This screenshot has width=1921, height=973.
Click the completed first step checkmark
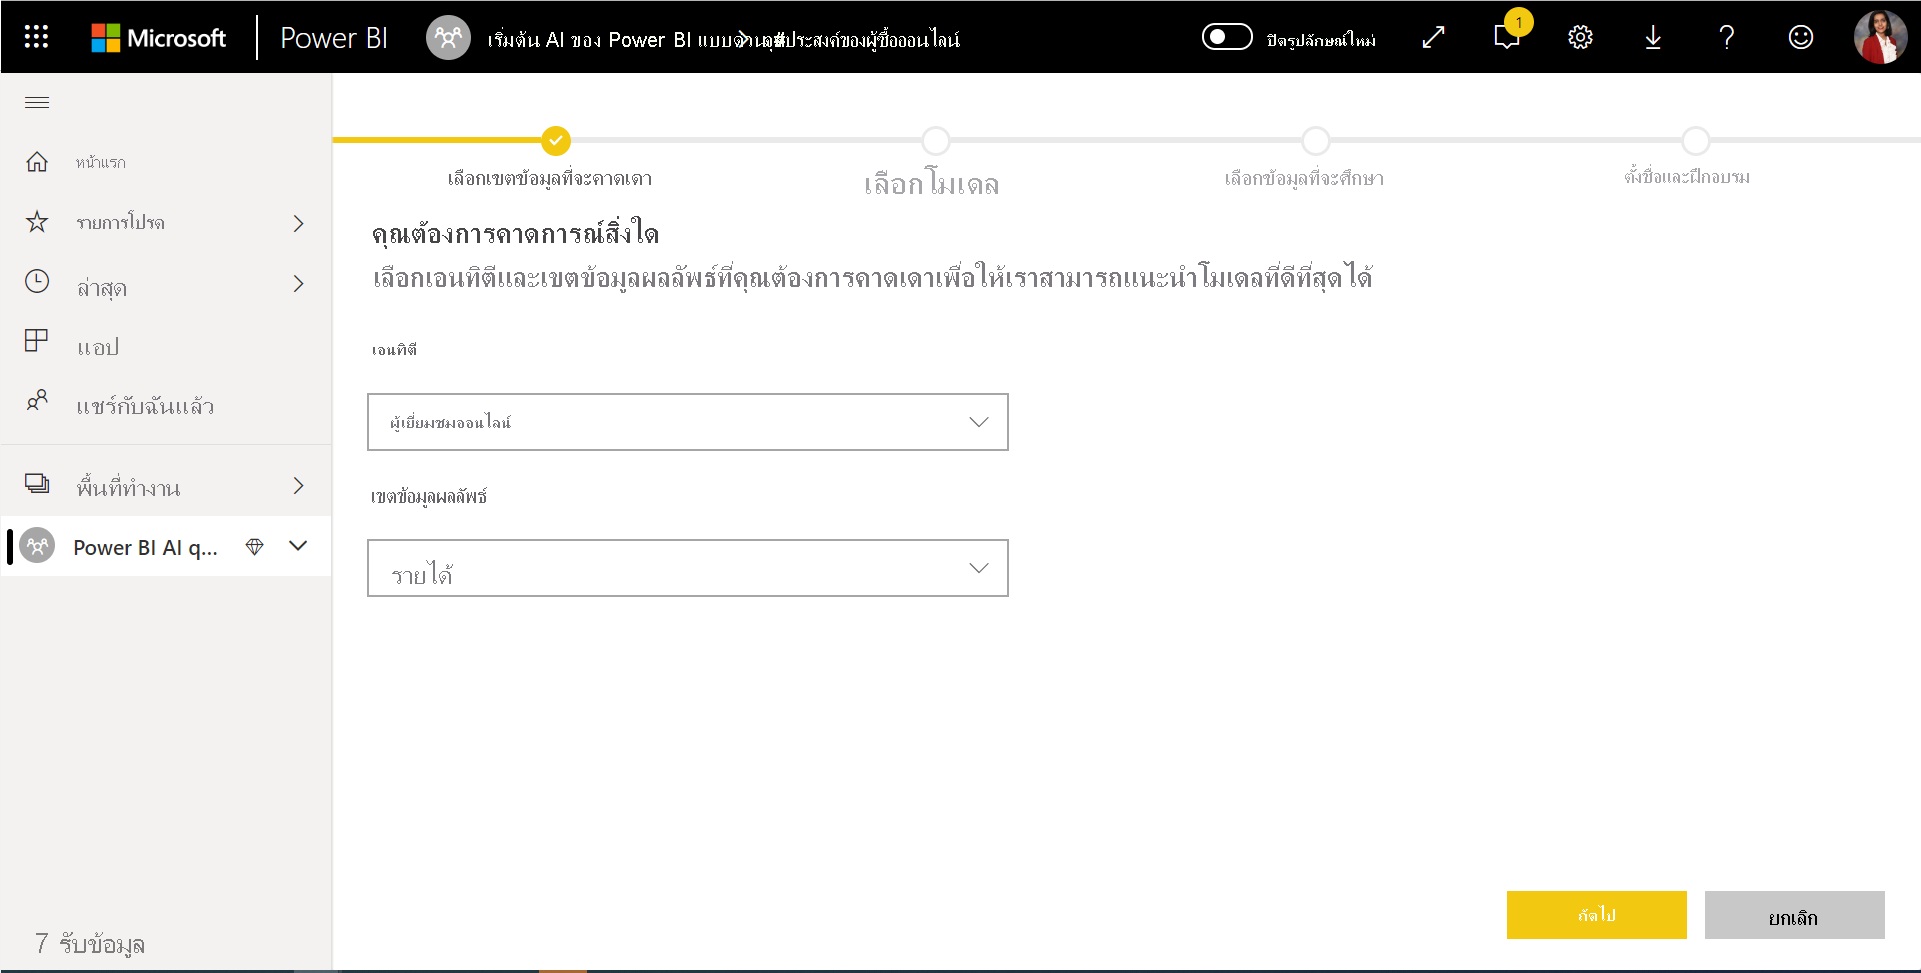click(x=556, y=141)
